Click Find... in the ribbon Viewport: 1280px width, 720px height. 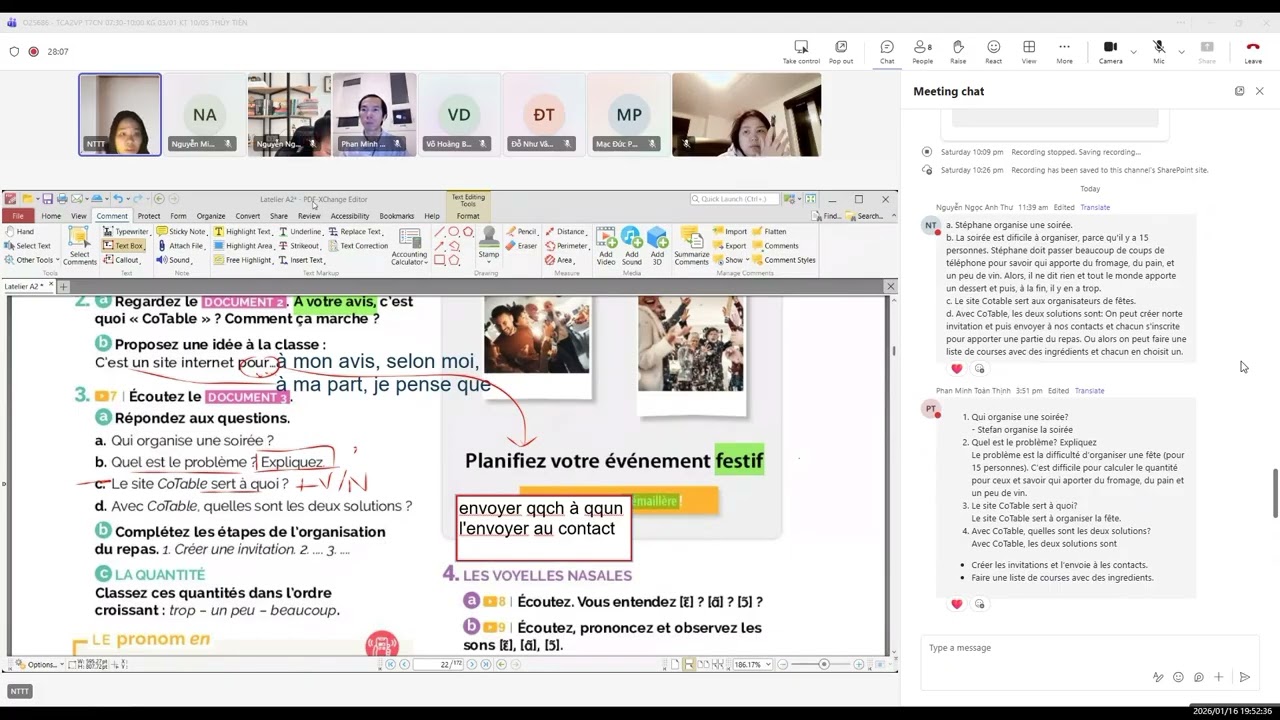click(827, 216)
